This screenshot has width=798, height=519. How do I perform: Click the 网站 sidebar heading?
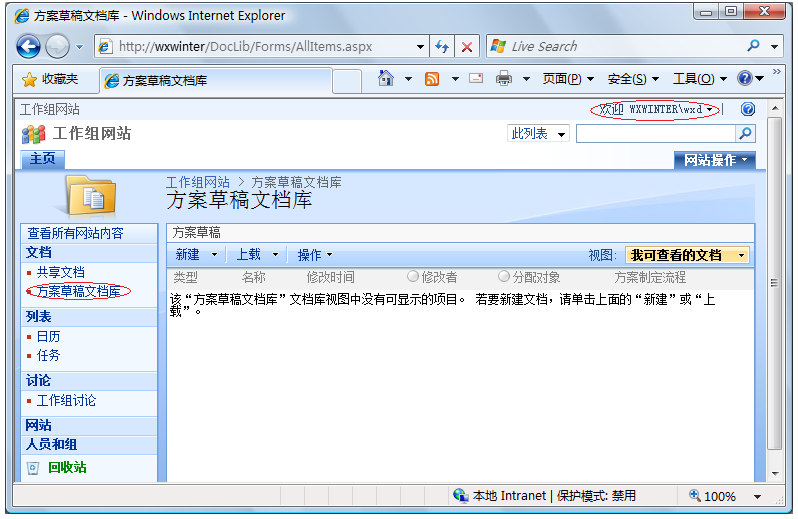pyautogui.click(x=39, y=425)
